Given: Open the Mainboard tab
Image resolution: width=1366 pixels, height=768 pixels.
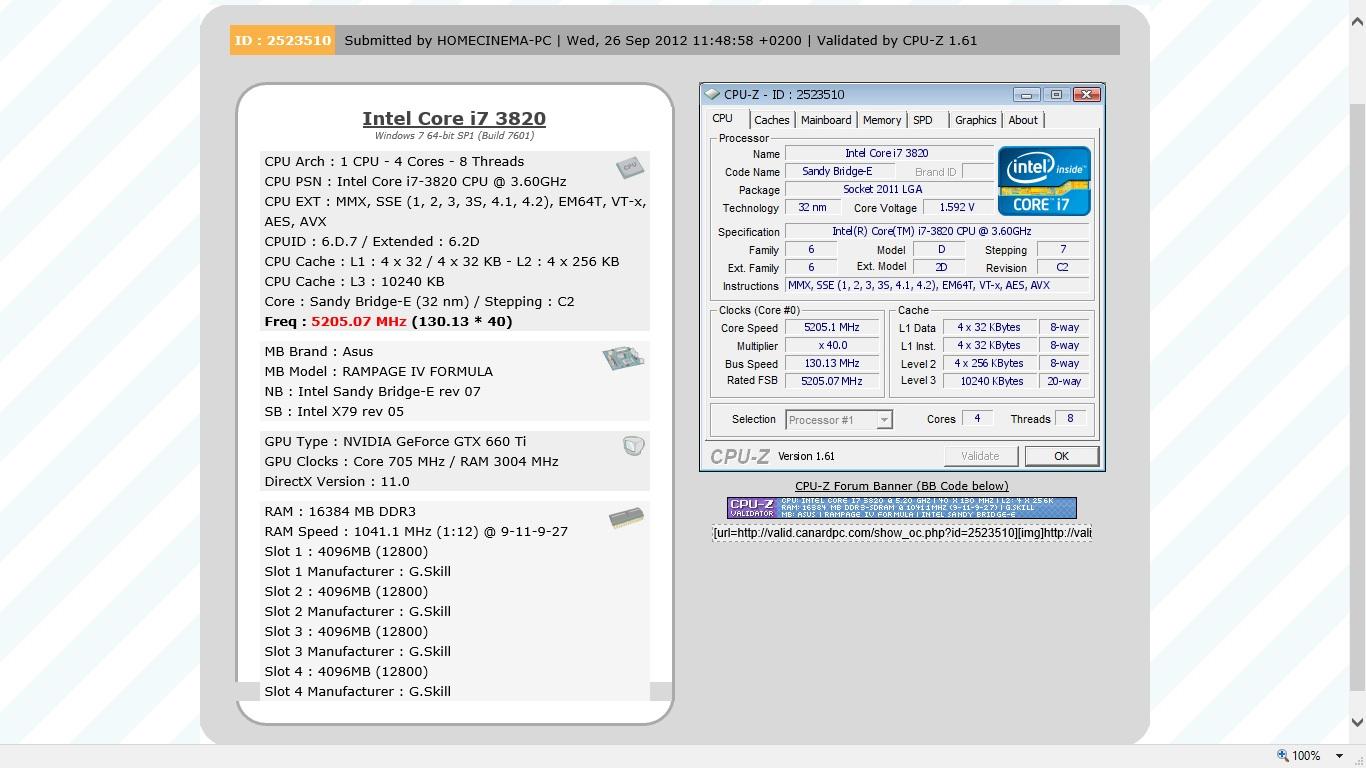Looking at the screenshot, I should [x=826, y=120].
